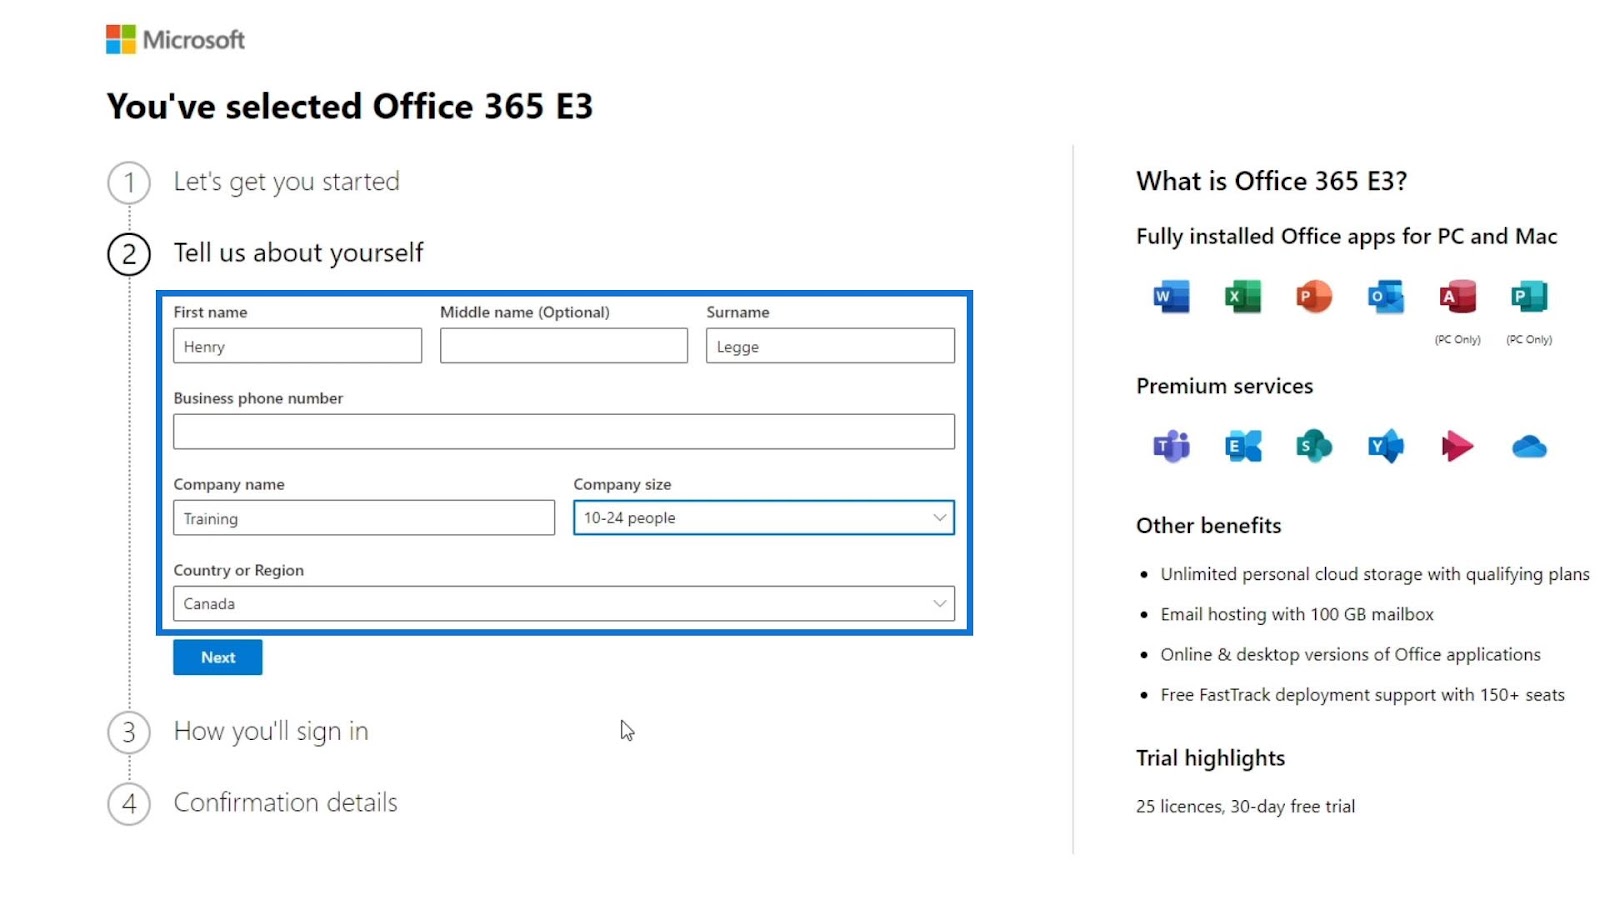Click the step 1 circle icon
The width and height of the screenshot is (1600, 900).
pos(129,183)
